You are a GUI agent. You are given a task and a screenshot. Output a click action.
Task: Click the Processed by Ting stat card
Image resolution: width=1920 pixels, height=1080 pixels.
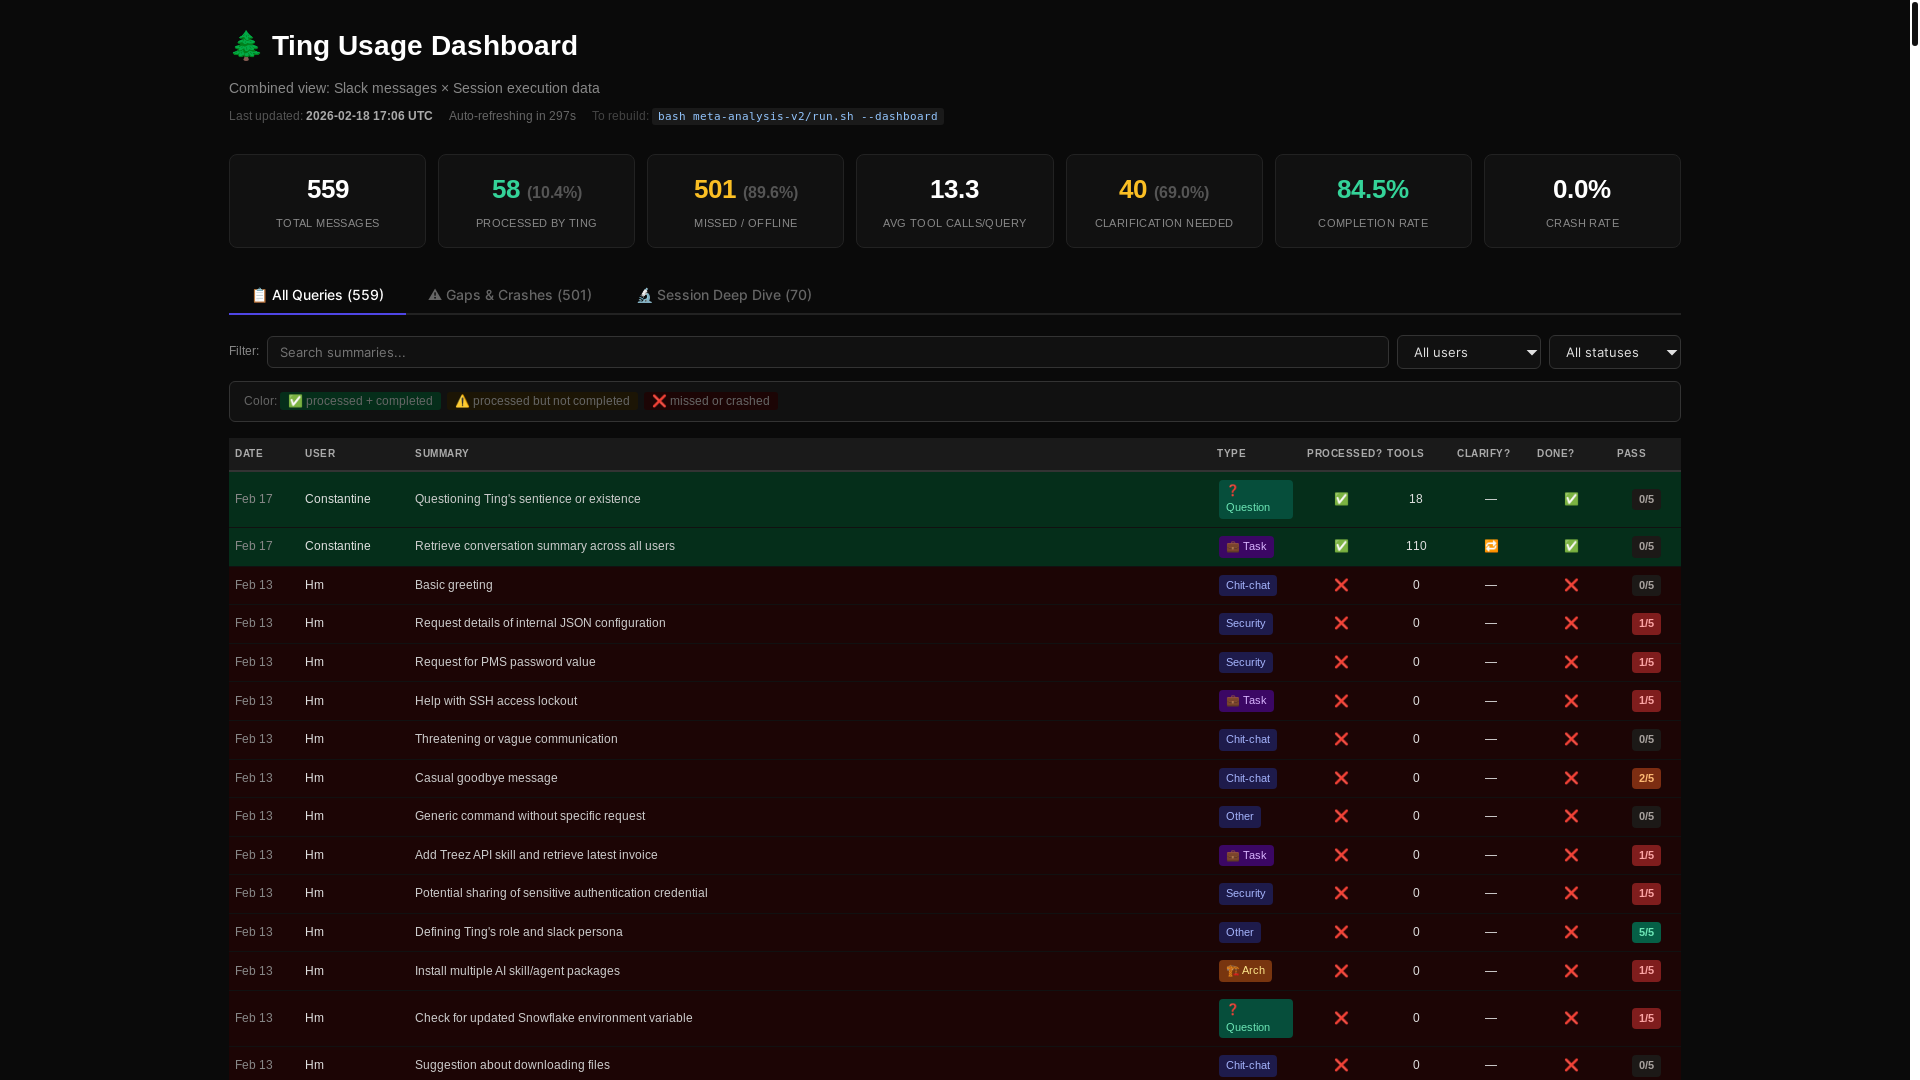[536, 201]
